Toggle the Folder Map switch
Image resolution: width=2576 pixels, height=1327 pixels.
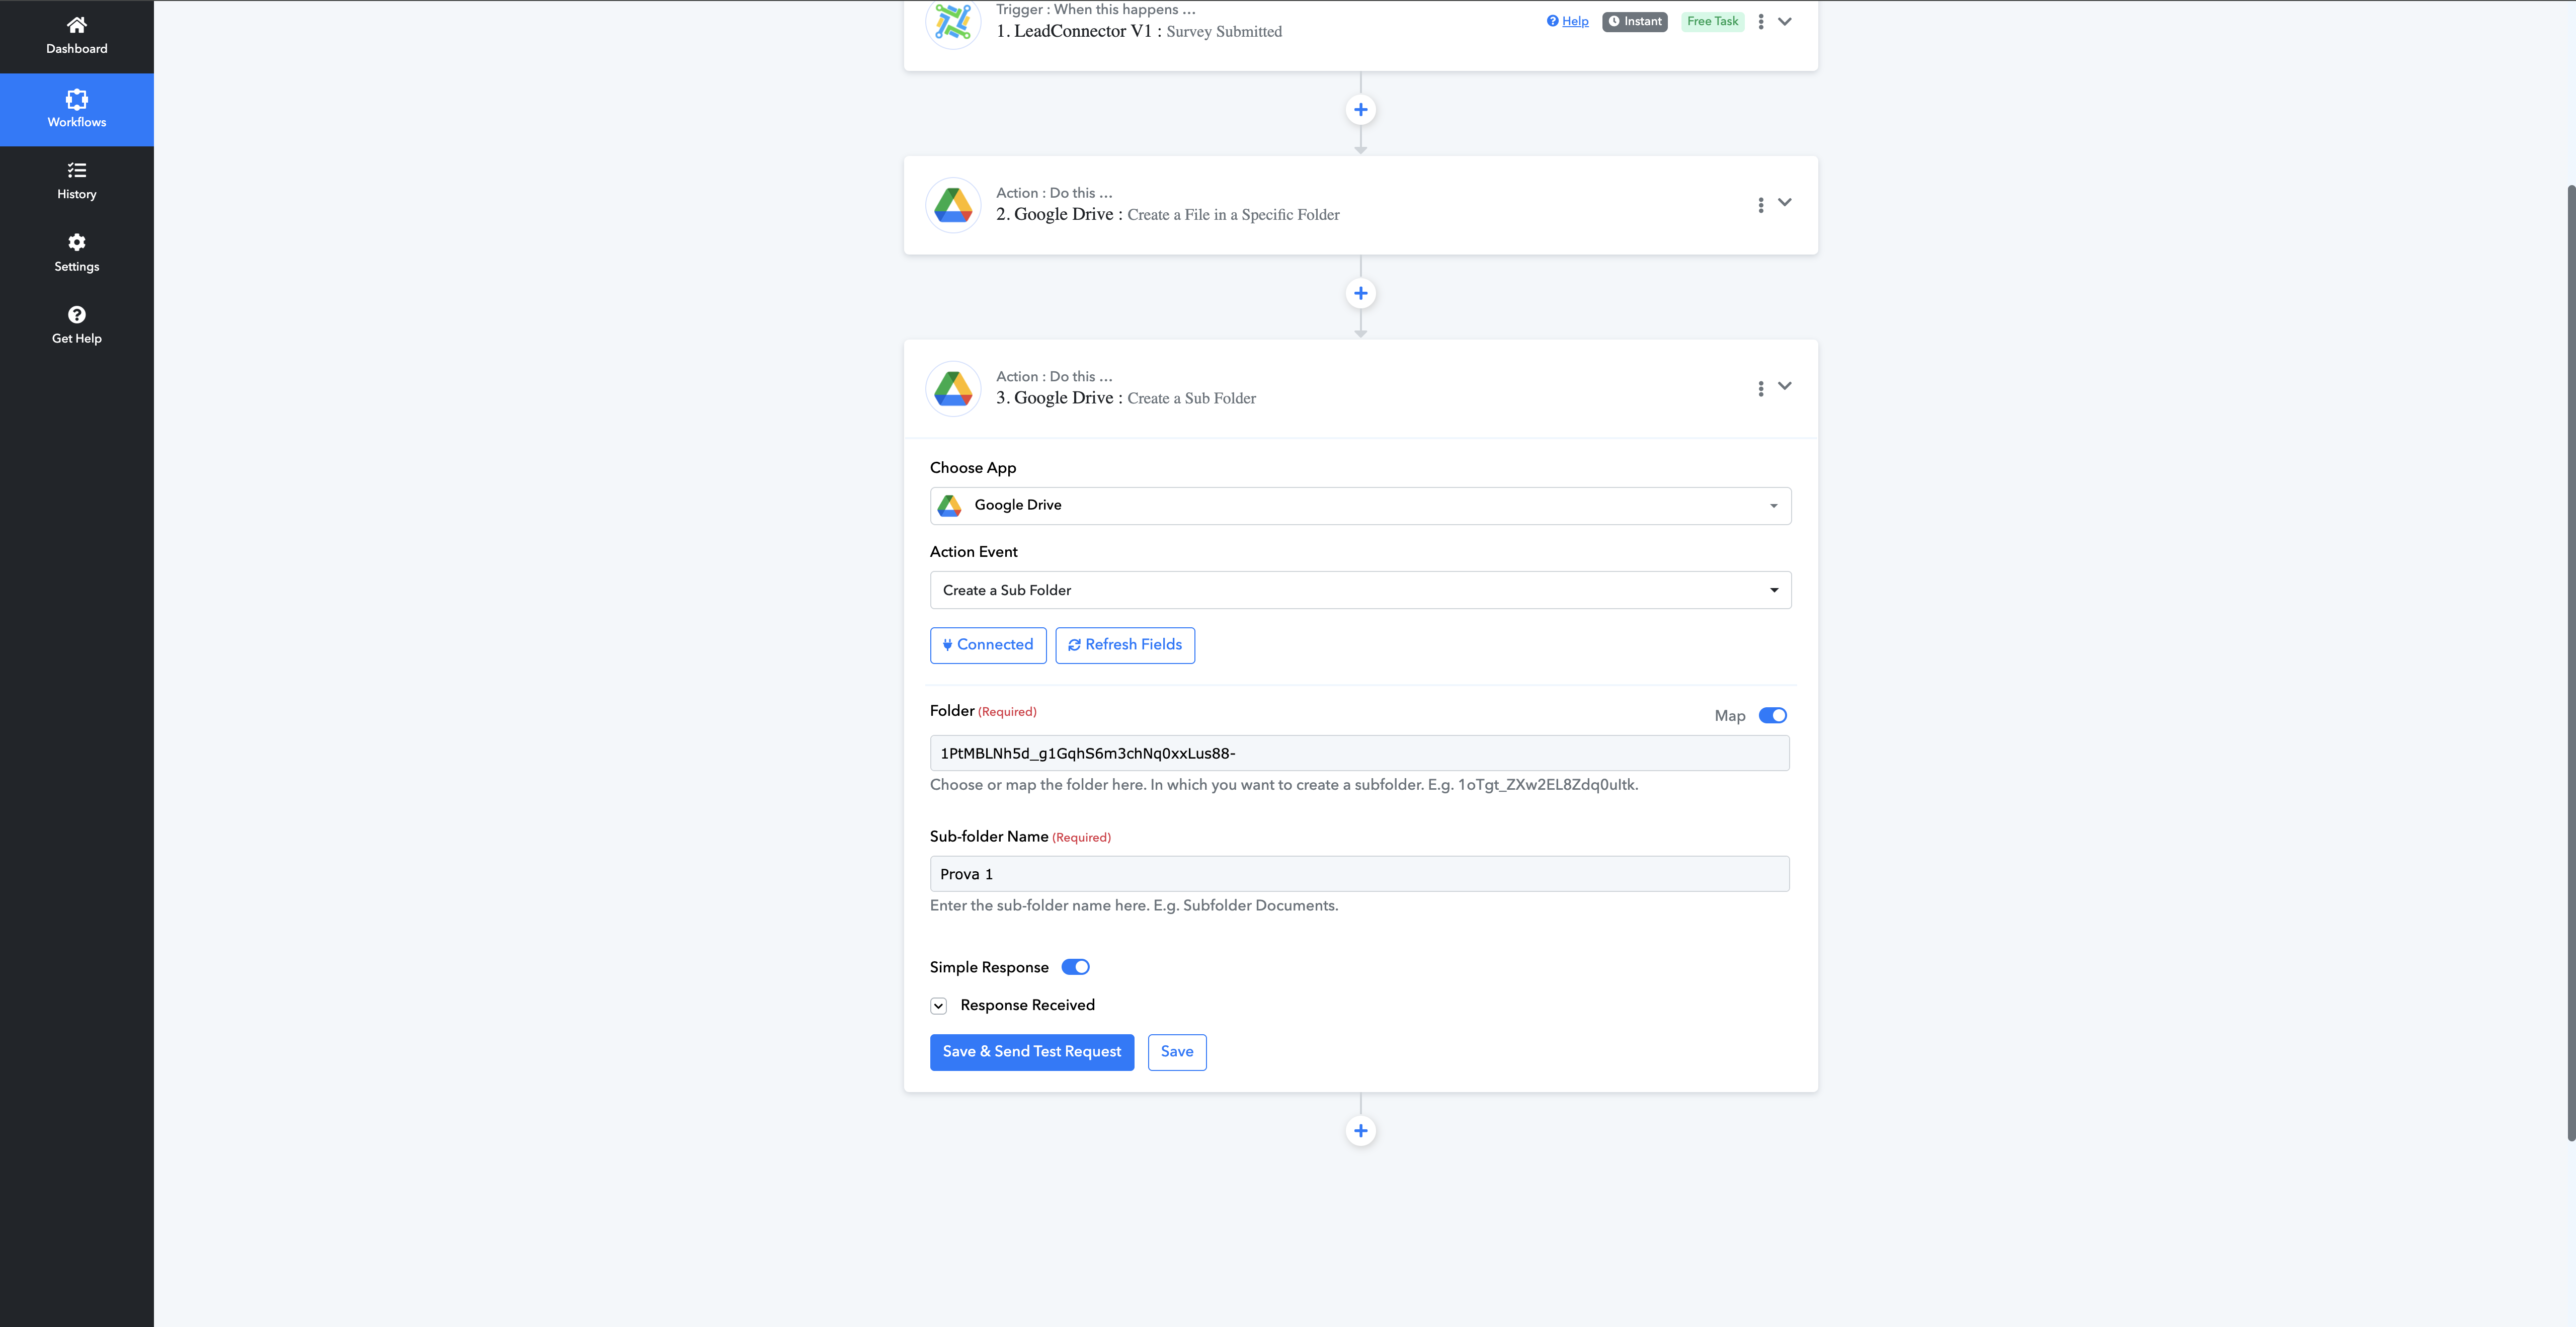point(1772,716)
